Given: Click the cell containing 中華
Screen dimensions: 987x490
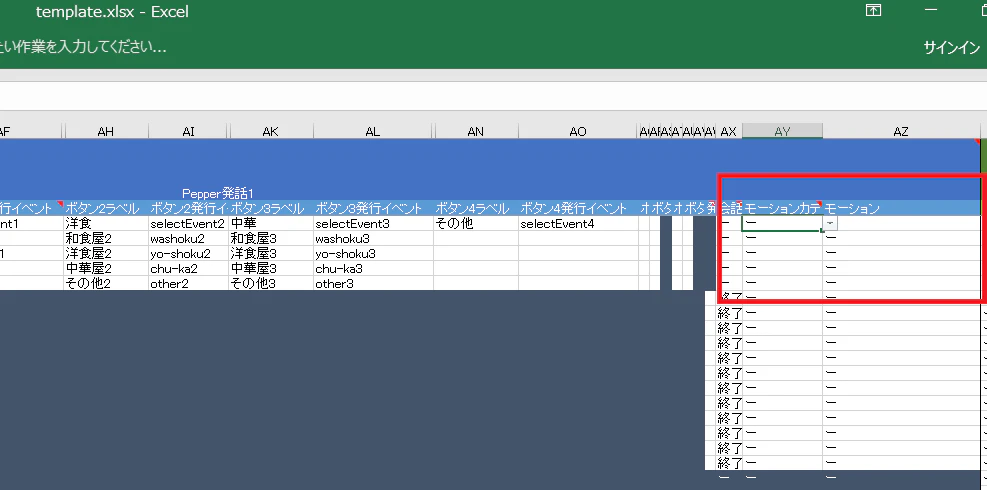Looking at the screenshot, I should (x=271, y=224).
